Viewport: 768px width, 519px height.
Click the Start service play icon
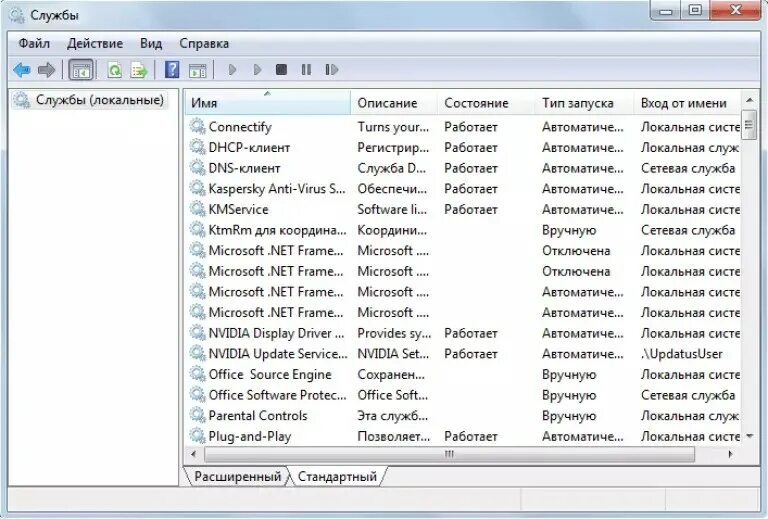tap(233, 70)
